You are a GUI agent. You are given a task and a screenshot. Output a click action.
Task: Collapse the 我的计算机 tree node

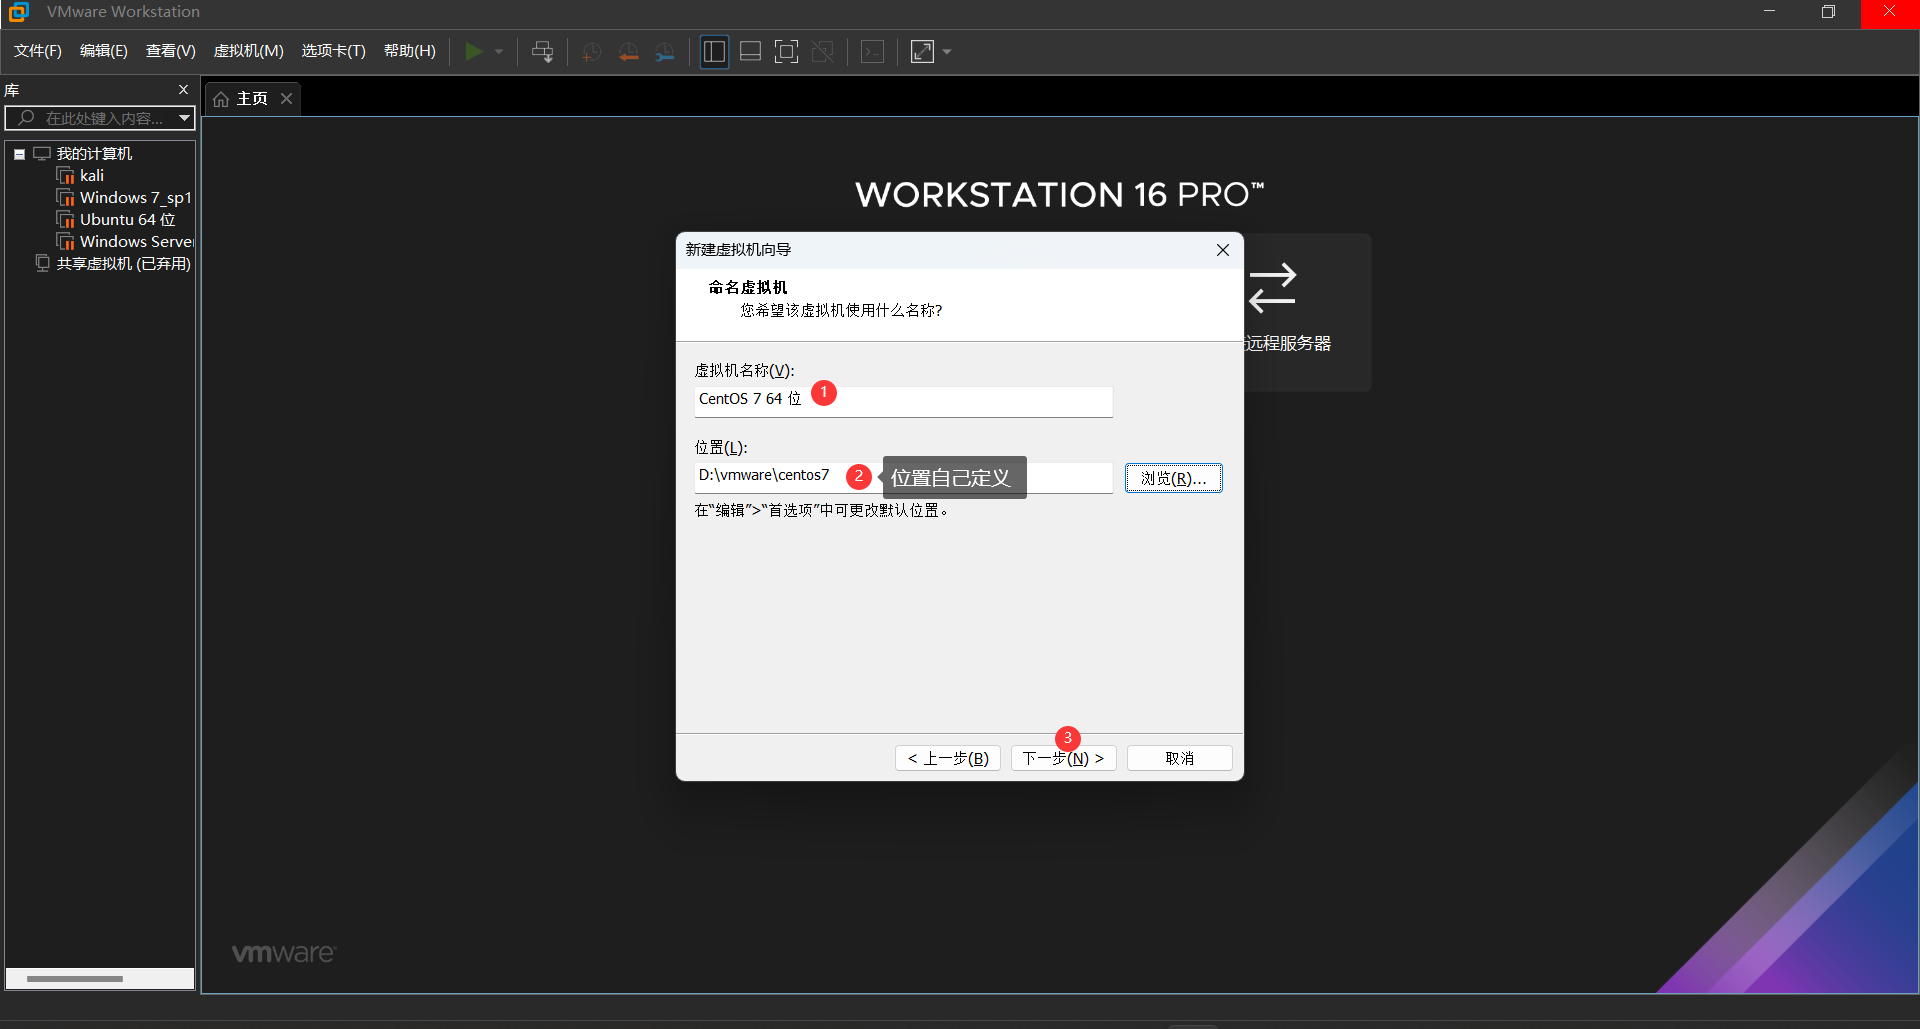click(19, 154)
